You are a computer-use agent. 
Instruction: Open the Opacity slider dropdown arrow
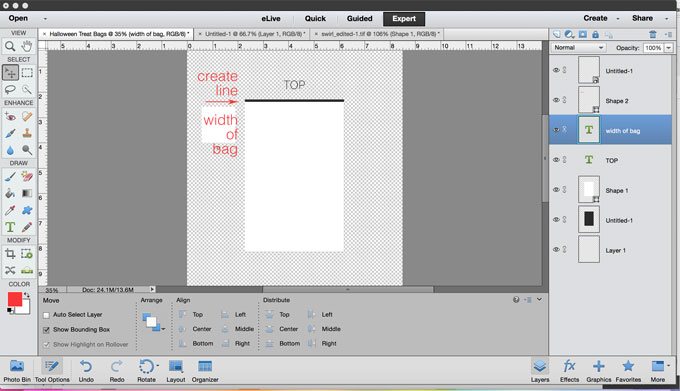669,48
